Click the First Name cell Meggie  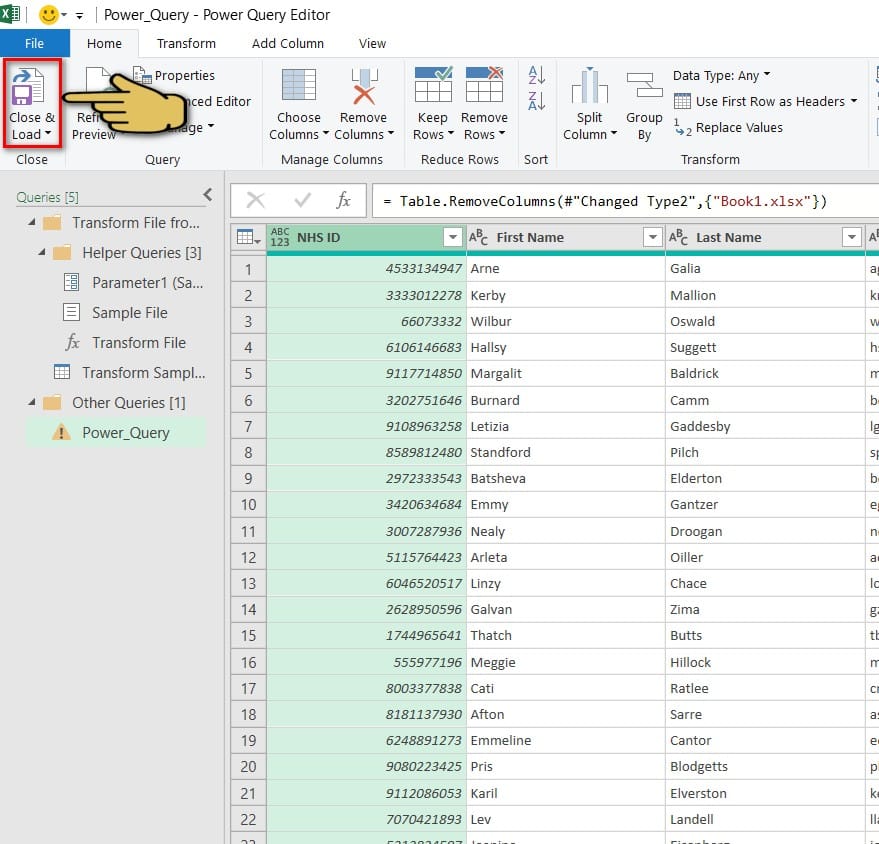point(566,662)
